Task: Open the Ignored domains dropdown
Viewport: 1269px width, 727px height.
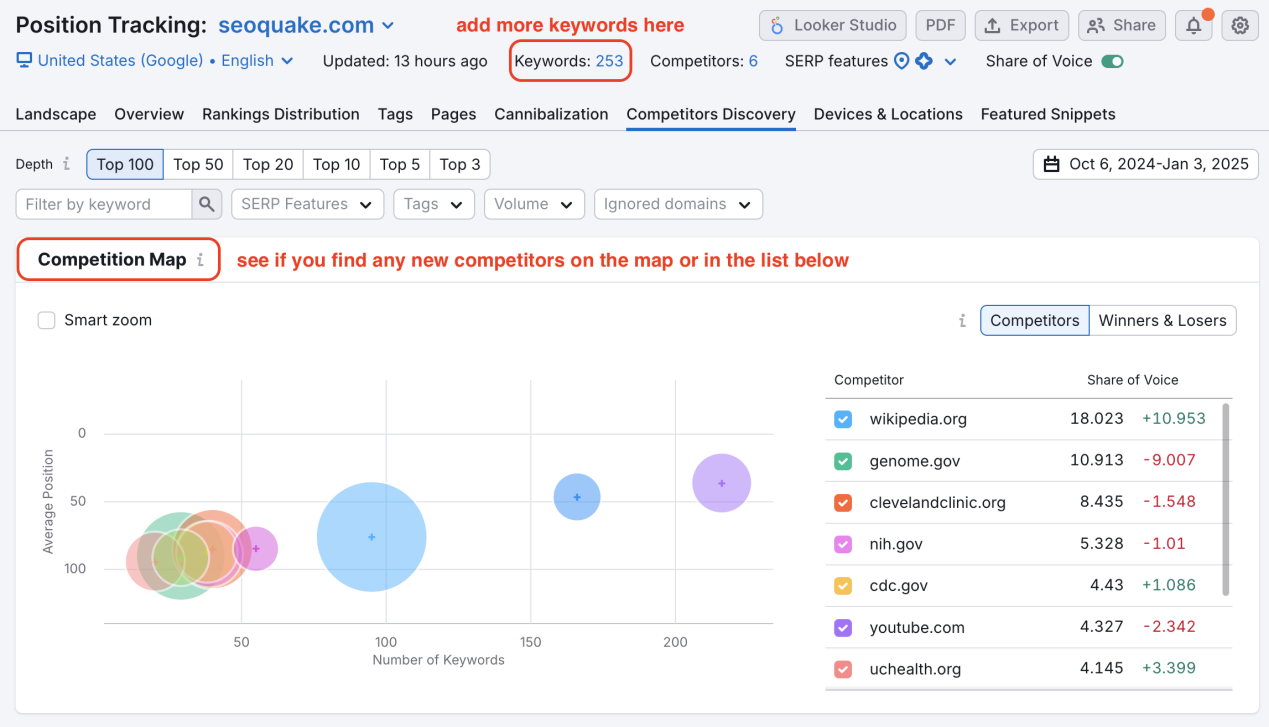Action: pos(677,204)
